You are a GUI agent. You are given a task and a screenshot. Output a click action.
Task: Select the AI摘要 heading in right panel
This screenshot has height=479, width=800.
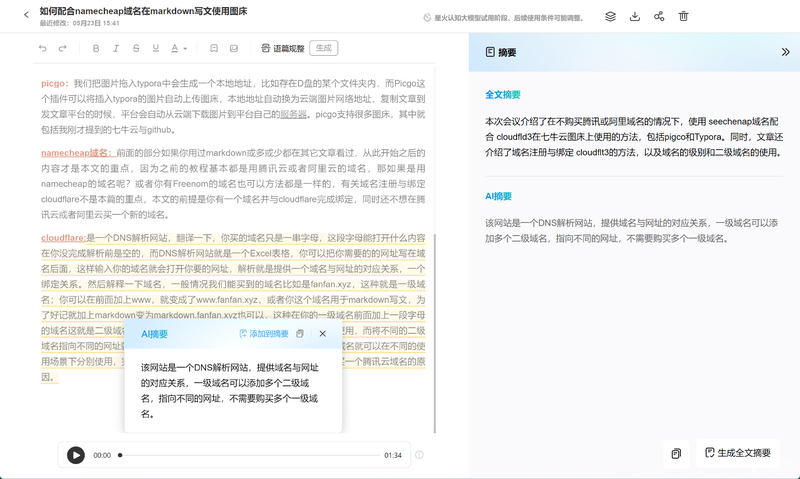click(x=498, y=196)
